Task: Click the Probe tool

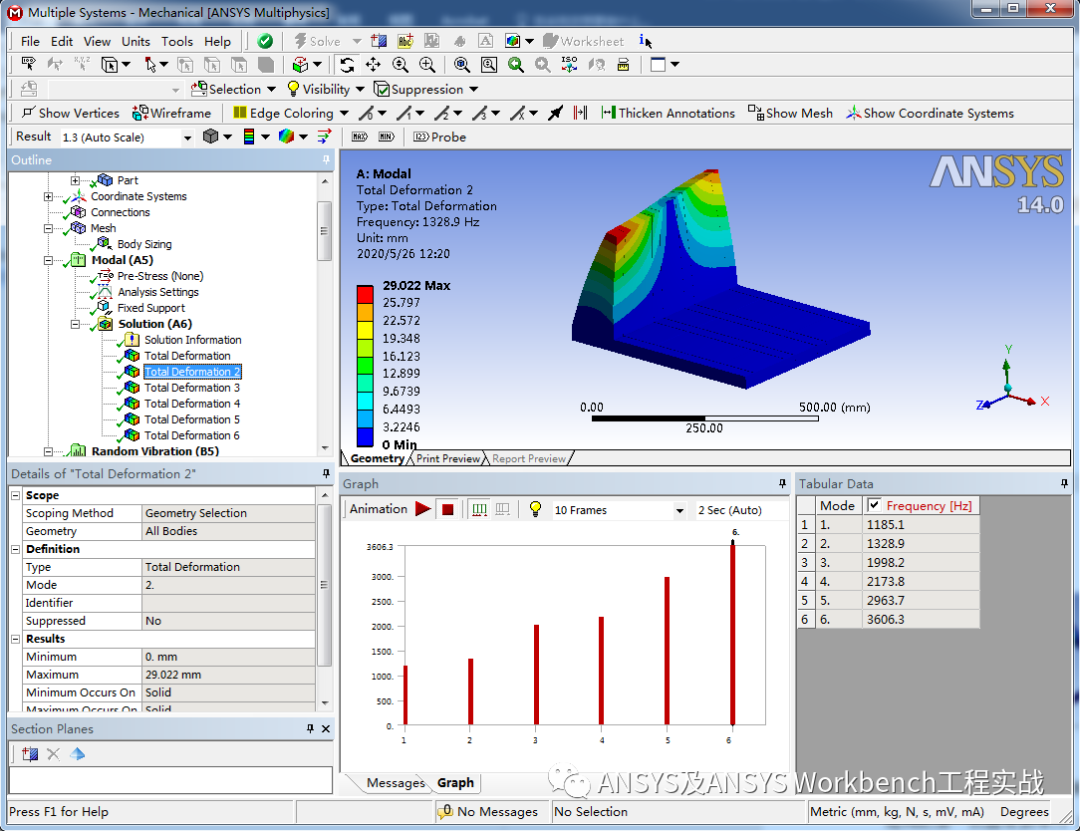Action: click(x=439, y=137)
